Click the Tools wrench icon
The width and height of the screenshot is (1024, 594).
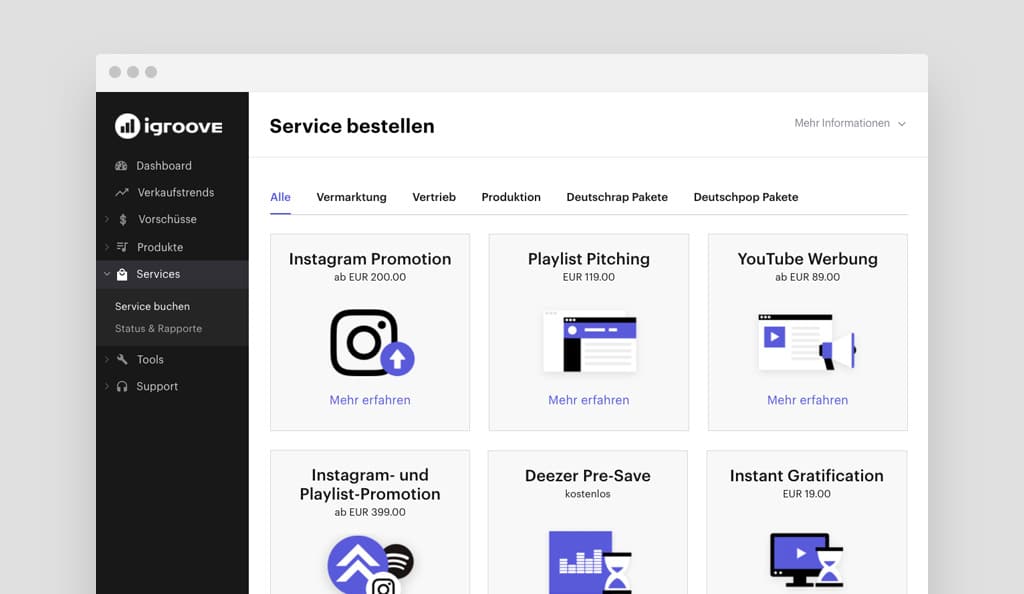122,359
